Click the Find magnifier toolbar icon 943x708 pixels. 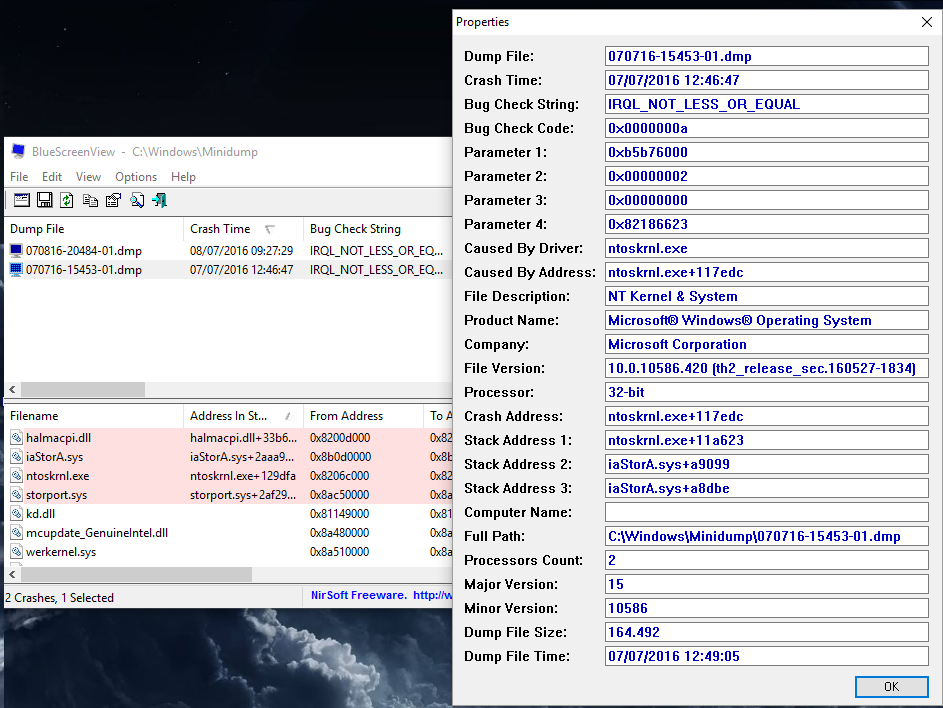pyautogui.click(x=137, y=200)
